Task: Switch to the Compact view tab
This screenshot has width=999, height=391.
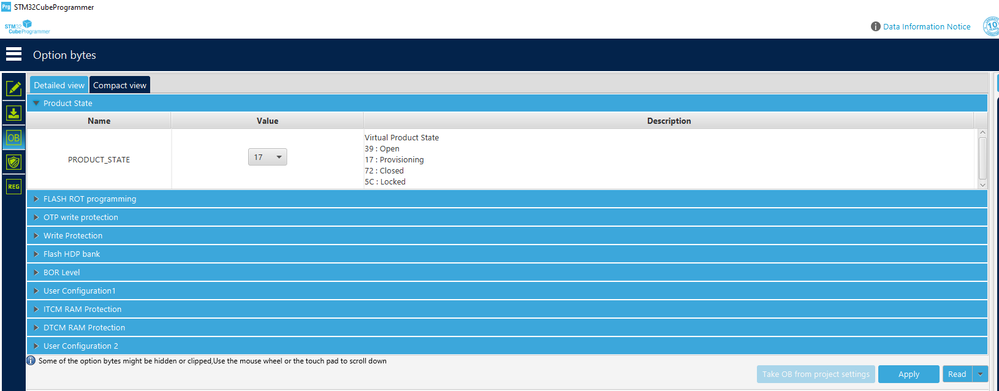Action: (120, 85)
